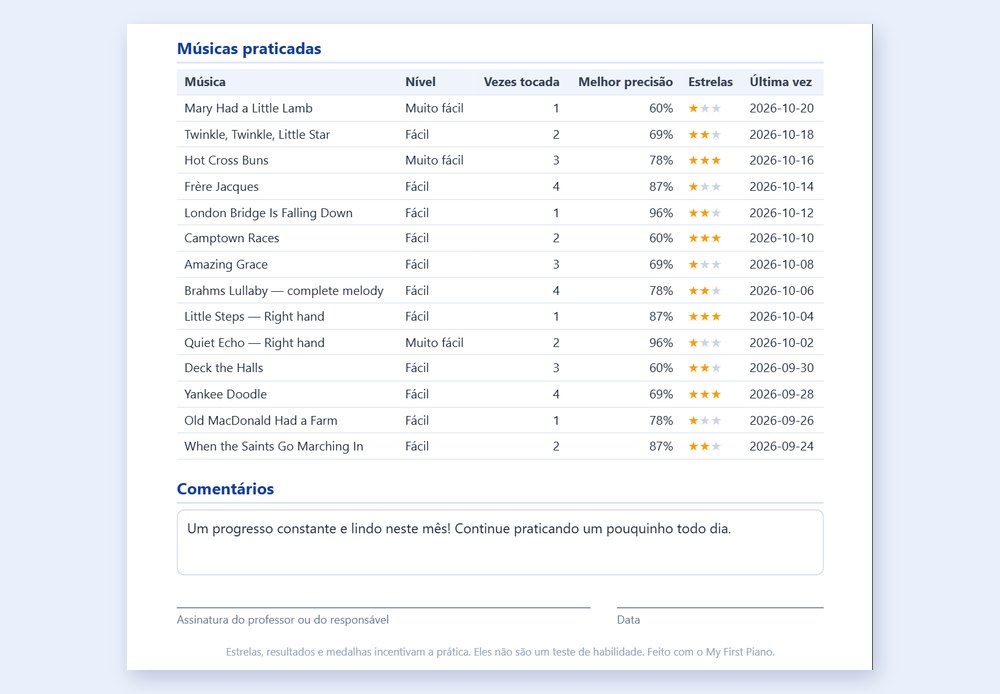Click the star rating for Mary Had a Little Lamb

click(705, 108)
